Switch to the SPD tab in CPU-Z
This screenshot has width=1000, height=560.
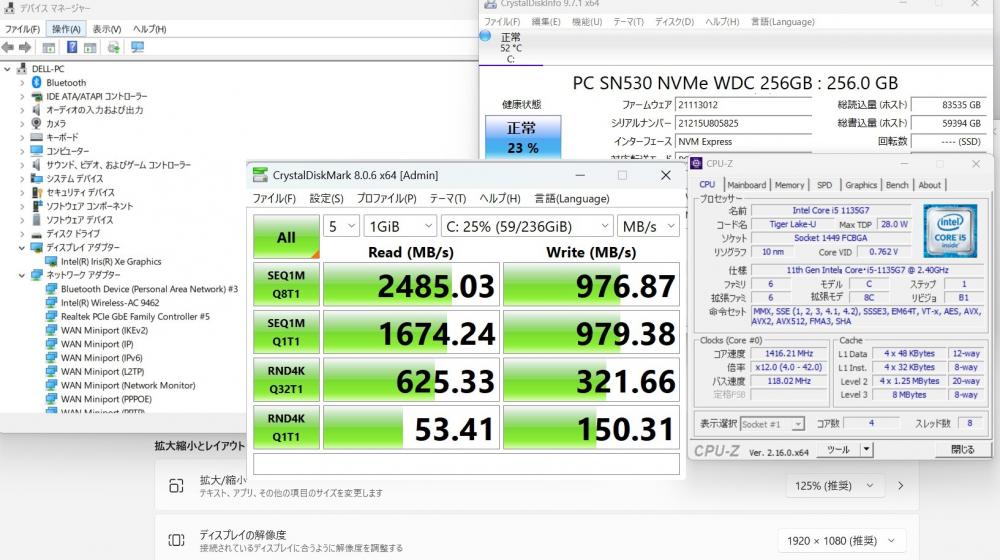[x=825, y=185]
